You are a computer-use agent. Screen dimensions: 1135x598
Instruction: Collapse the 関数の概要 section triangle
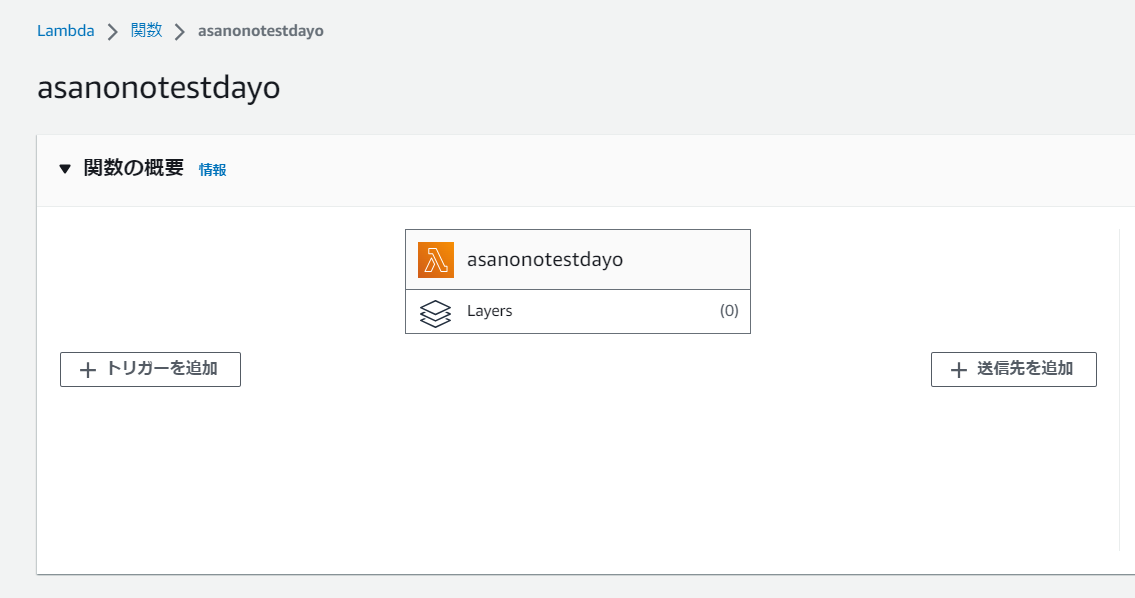click(x=64, y=169)
